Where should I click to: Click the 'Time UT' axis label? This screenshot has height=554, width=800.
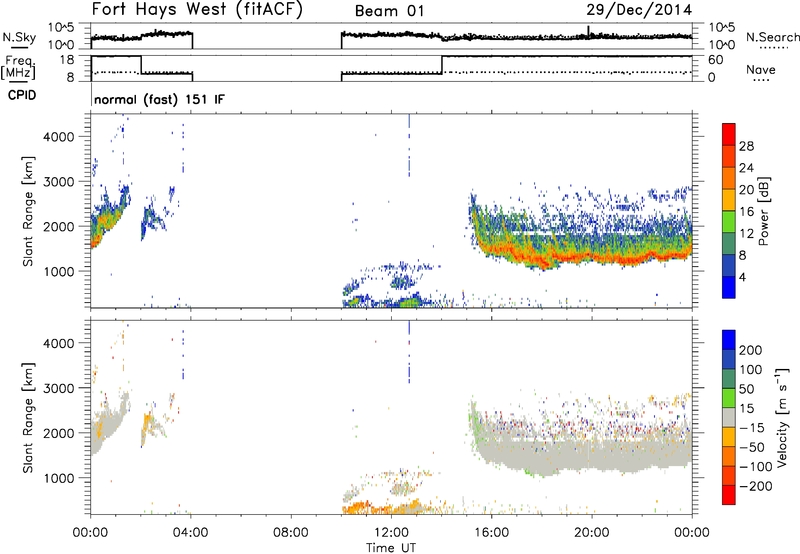391,548
